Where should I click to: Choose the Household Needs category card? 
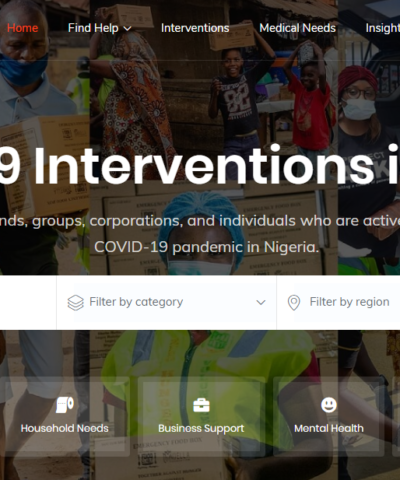point(65,417)
